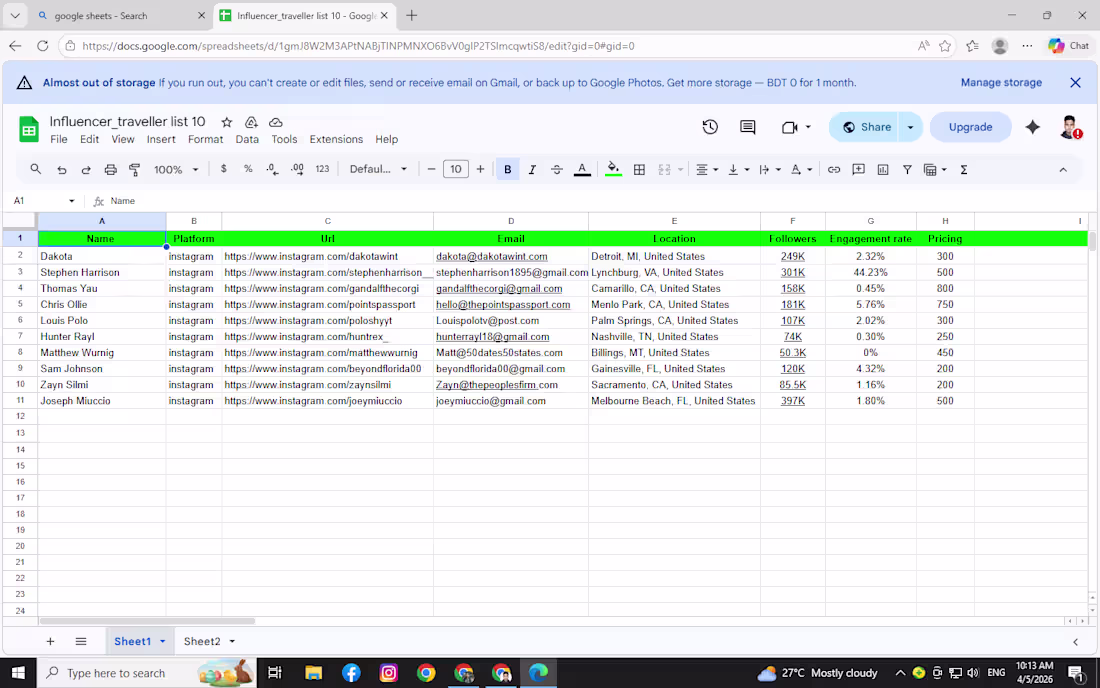Open File Explorer from taskbar
Screen dimensions: 1100x688
tap(313, 673)
